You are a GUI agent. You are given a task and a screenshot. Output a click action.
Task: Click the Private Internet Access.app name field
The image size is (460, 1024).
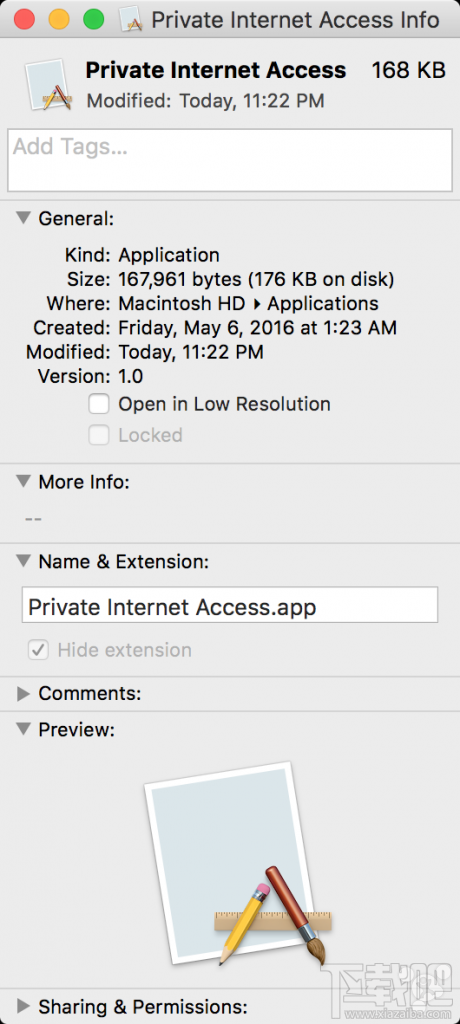click(x=230, y=605)
